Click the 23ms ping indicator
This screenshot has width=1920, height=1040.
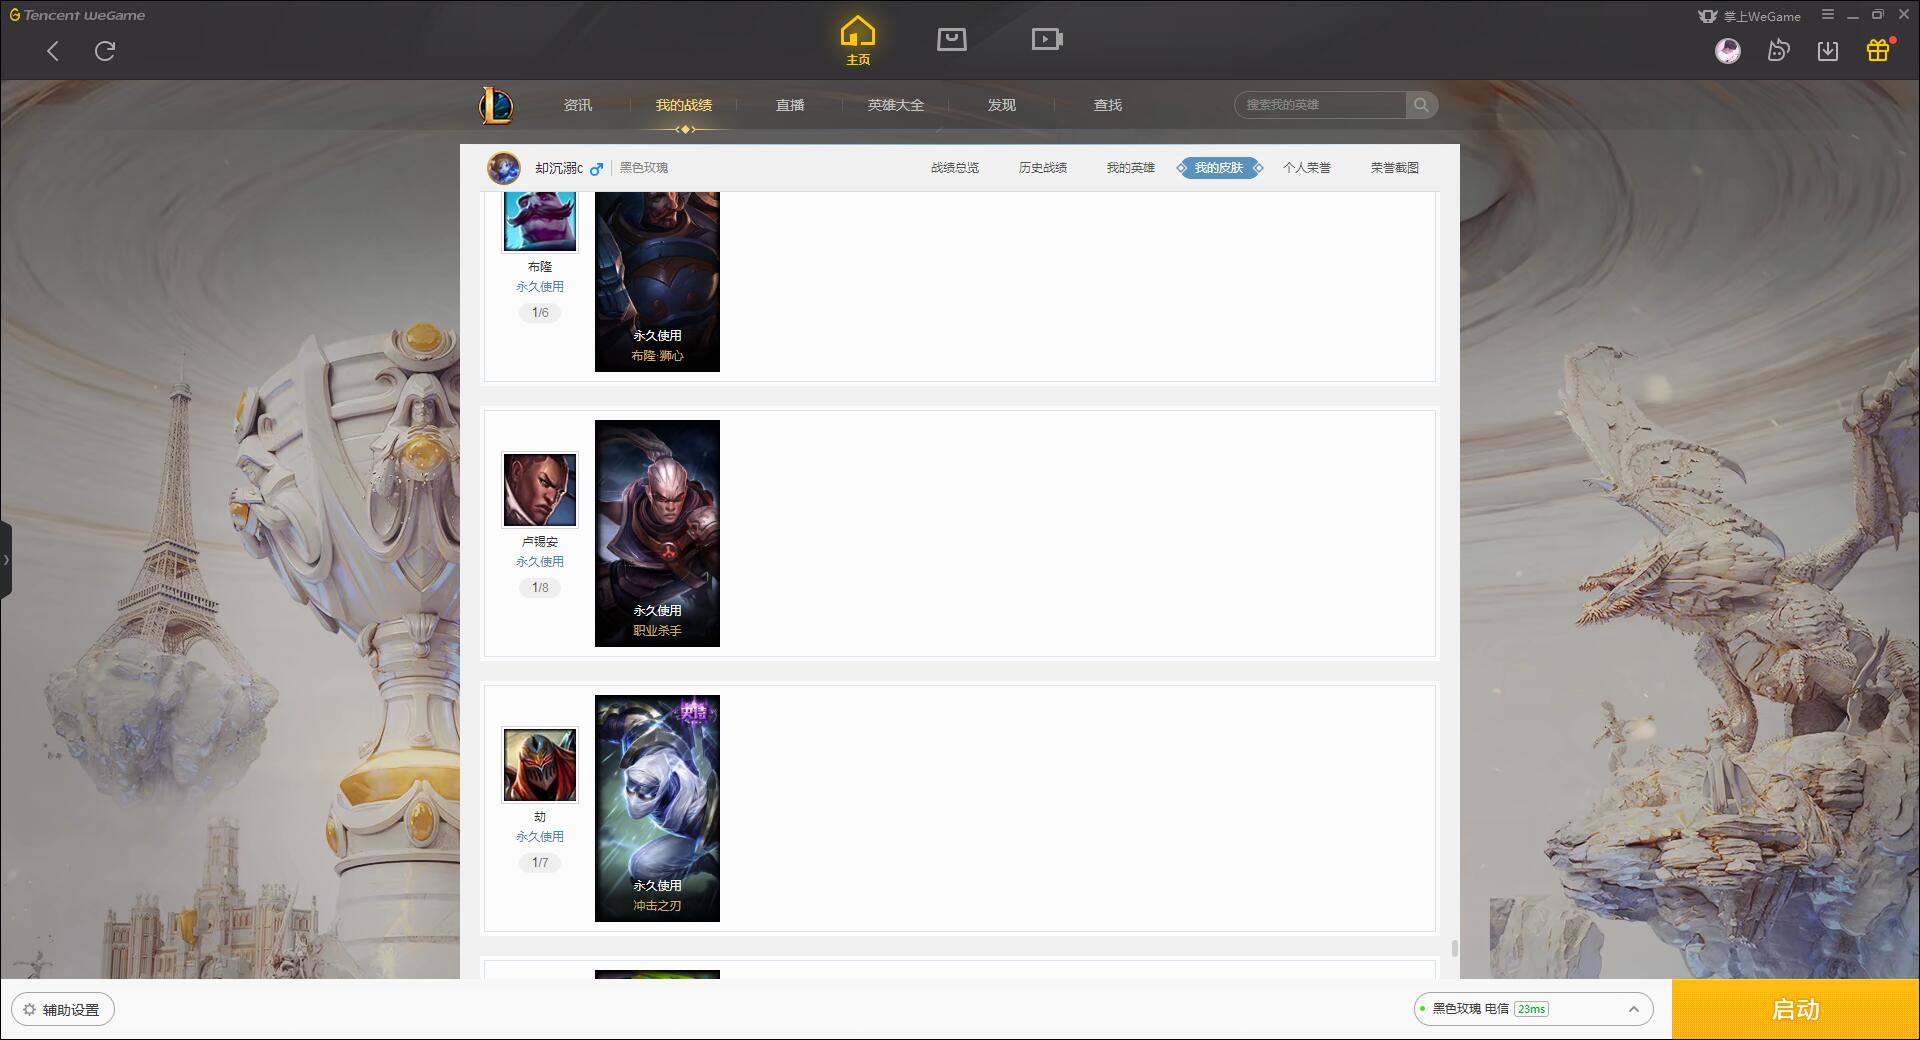pos(1531,1009)
